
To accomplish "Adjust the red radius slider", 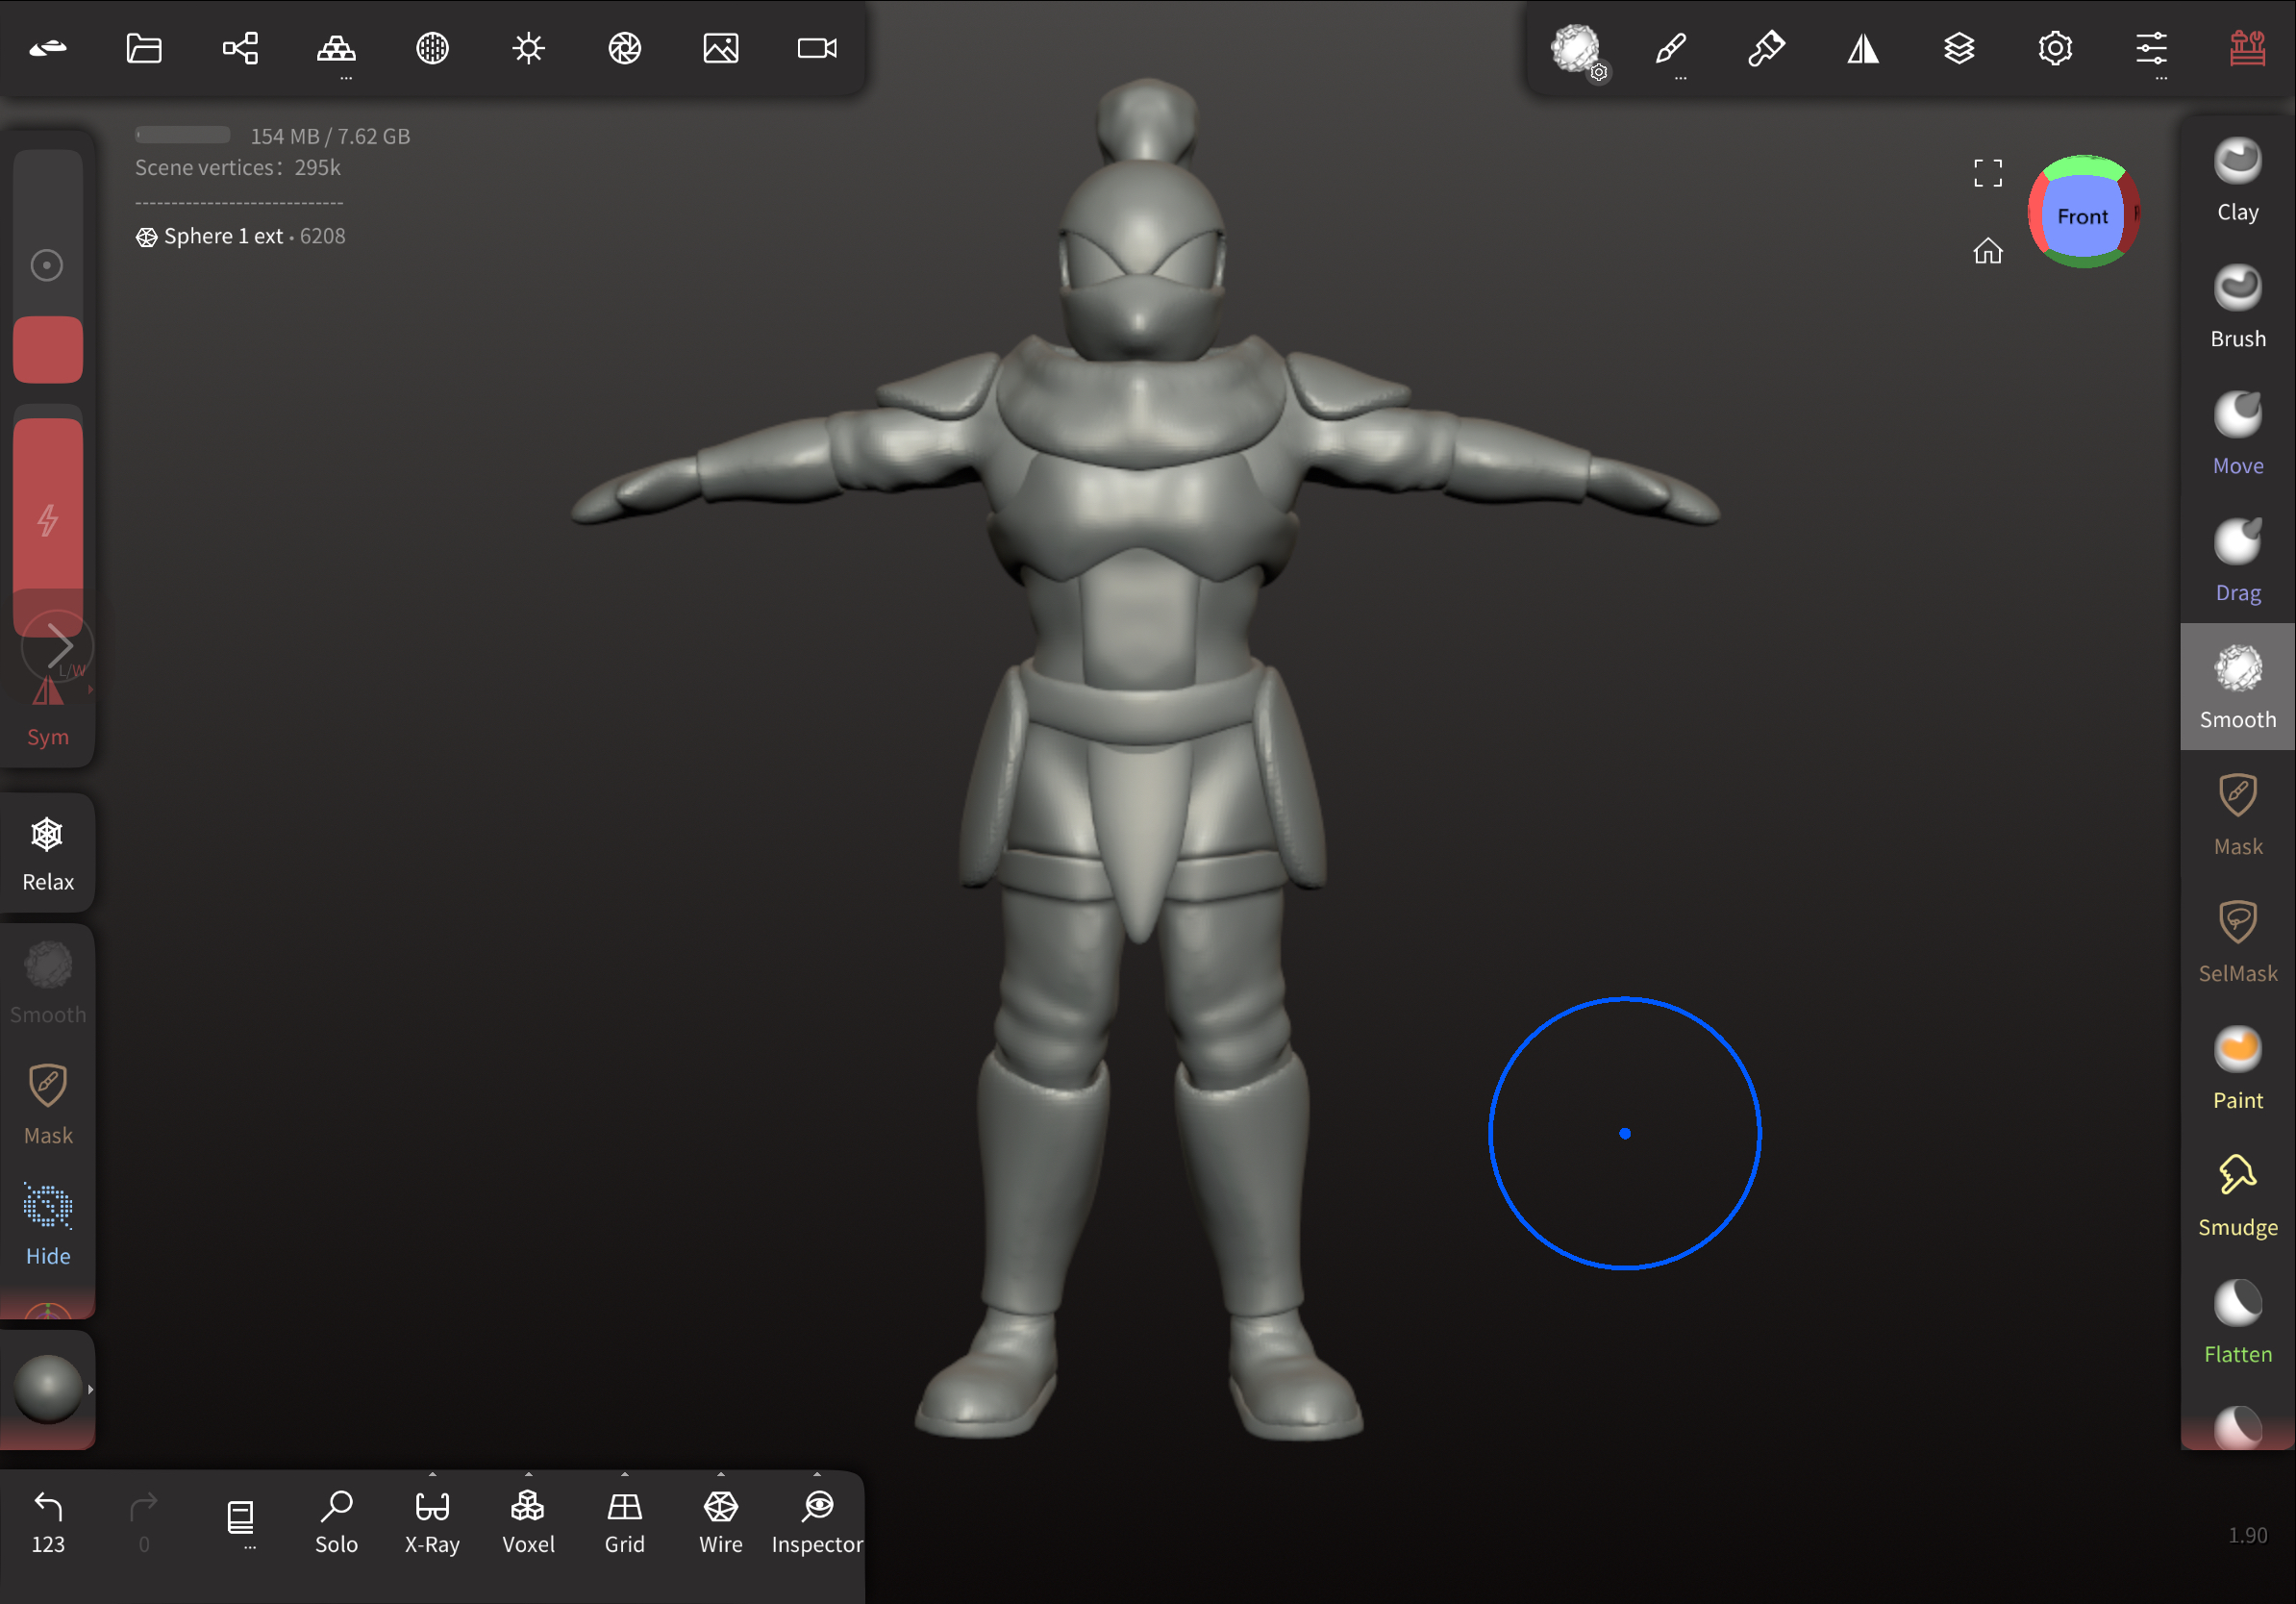I will tap(48, 267).
